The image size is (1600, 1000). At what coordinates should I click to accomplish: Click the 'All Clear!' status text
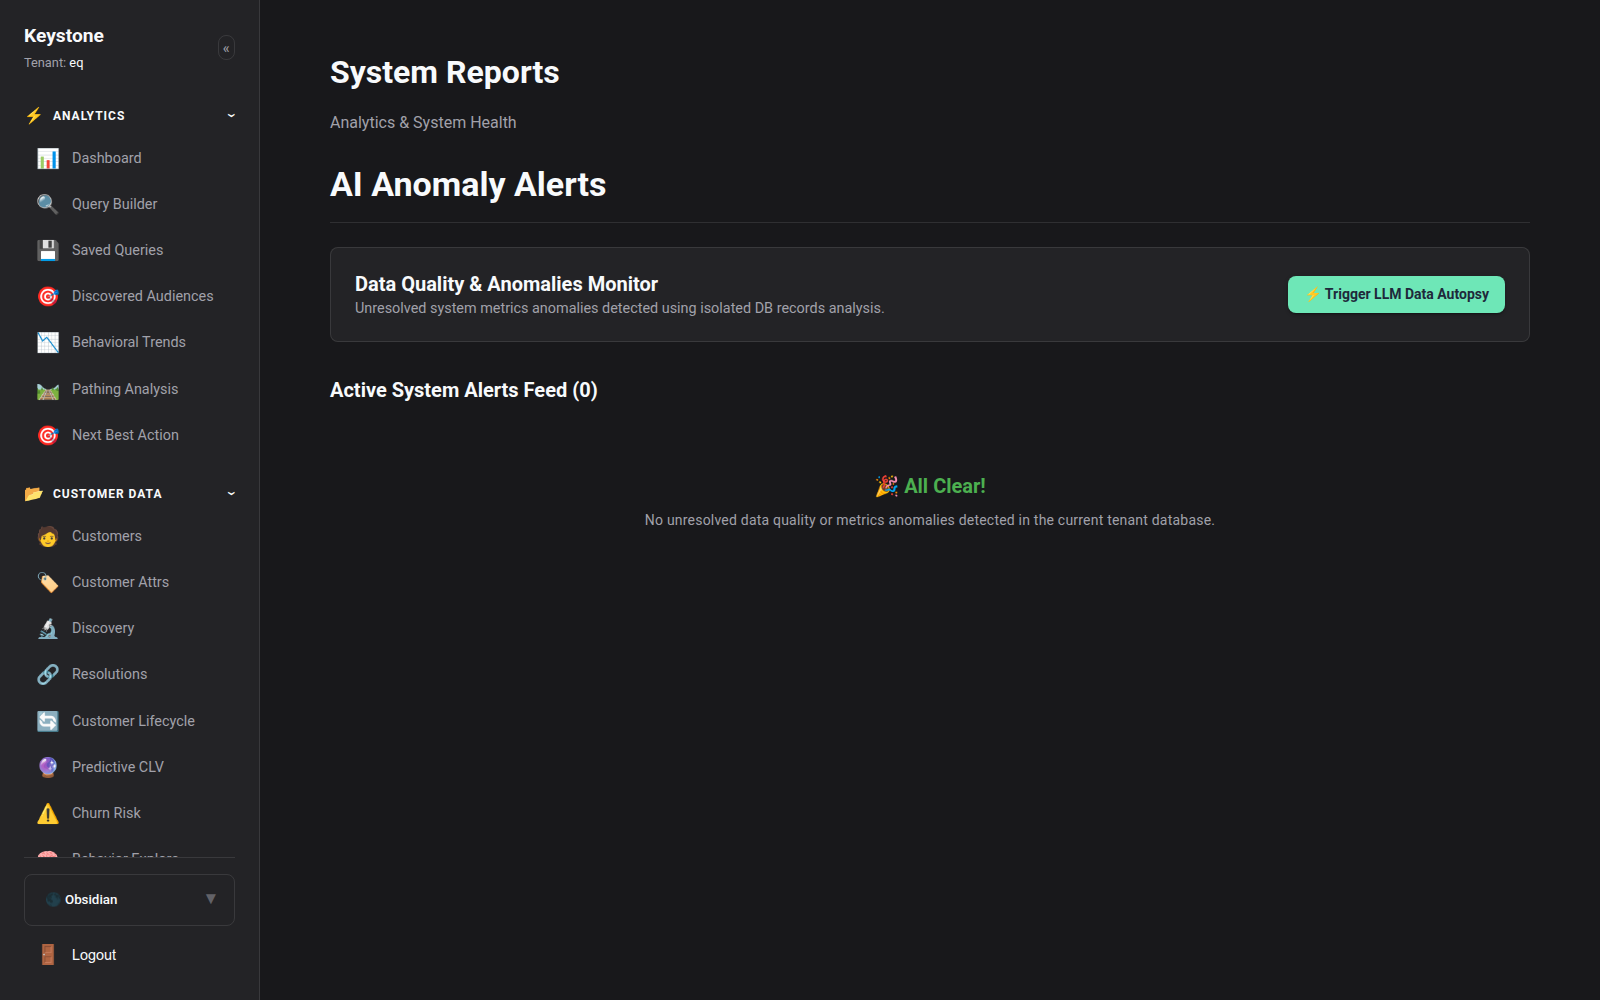point(930,486)
